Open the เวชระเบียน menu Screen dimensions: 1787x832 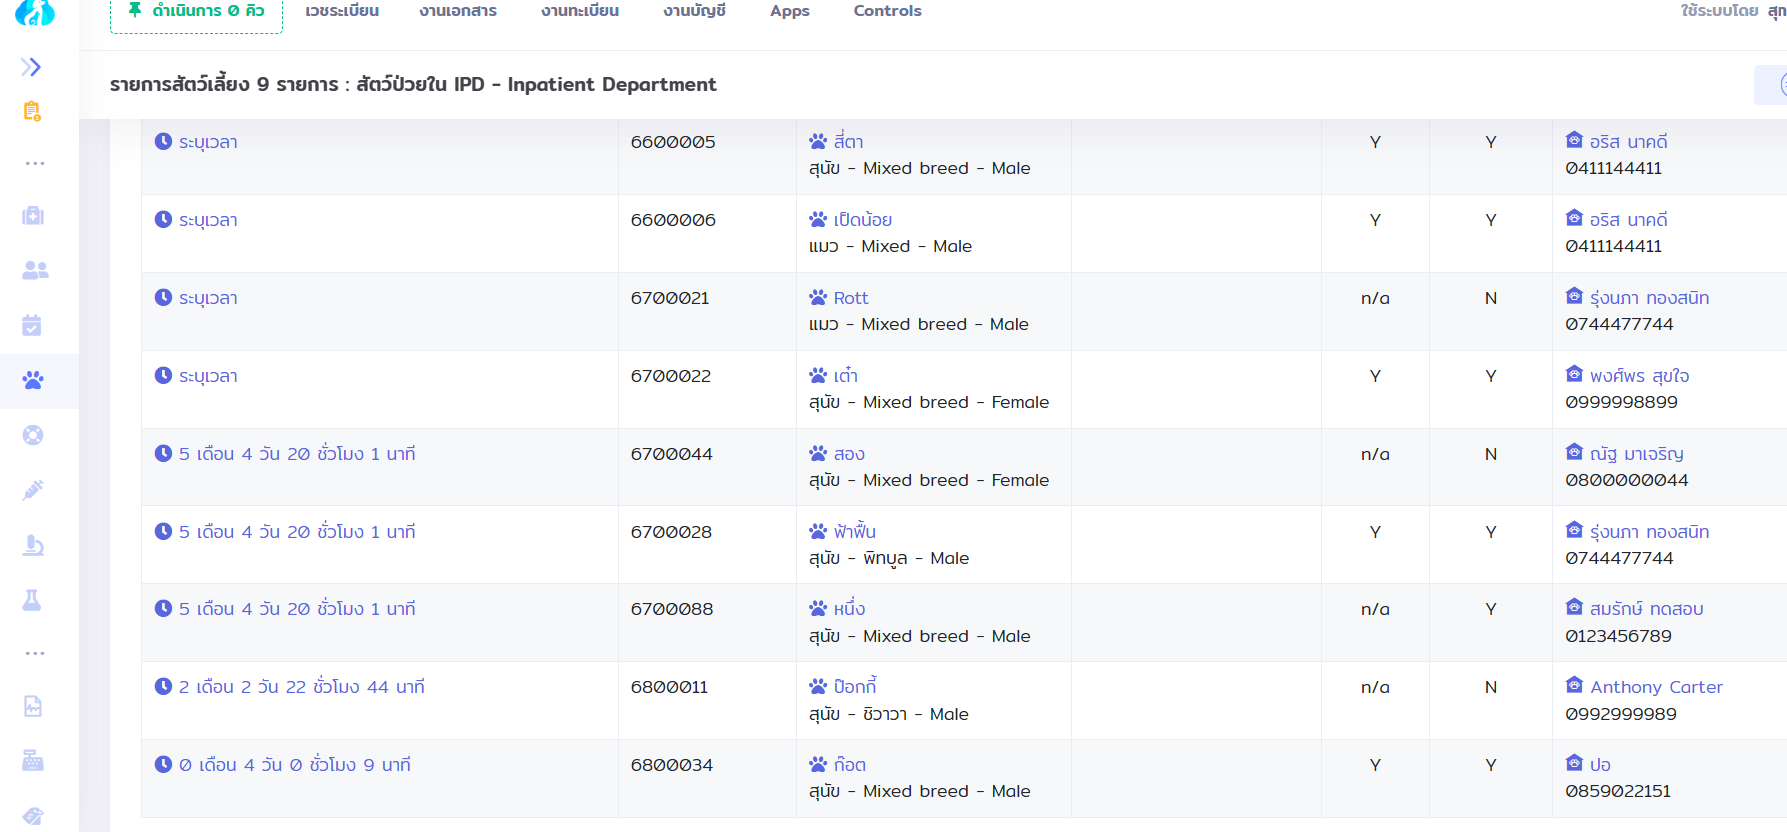pos(342,11)
